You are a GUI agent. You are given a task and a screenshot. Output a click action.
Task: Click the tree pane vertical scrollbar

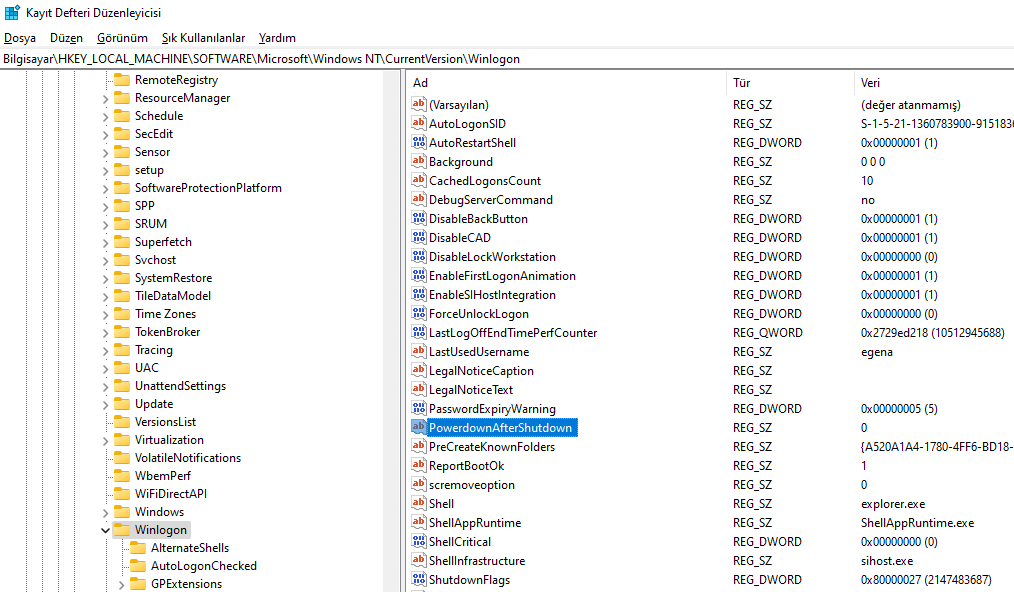point(392,330)
